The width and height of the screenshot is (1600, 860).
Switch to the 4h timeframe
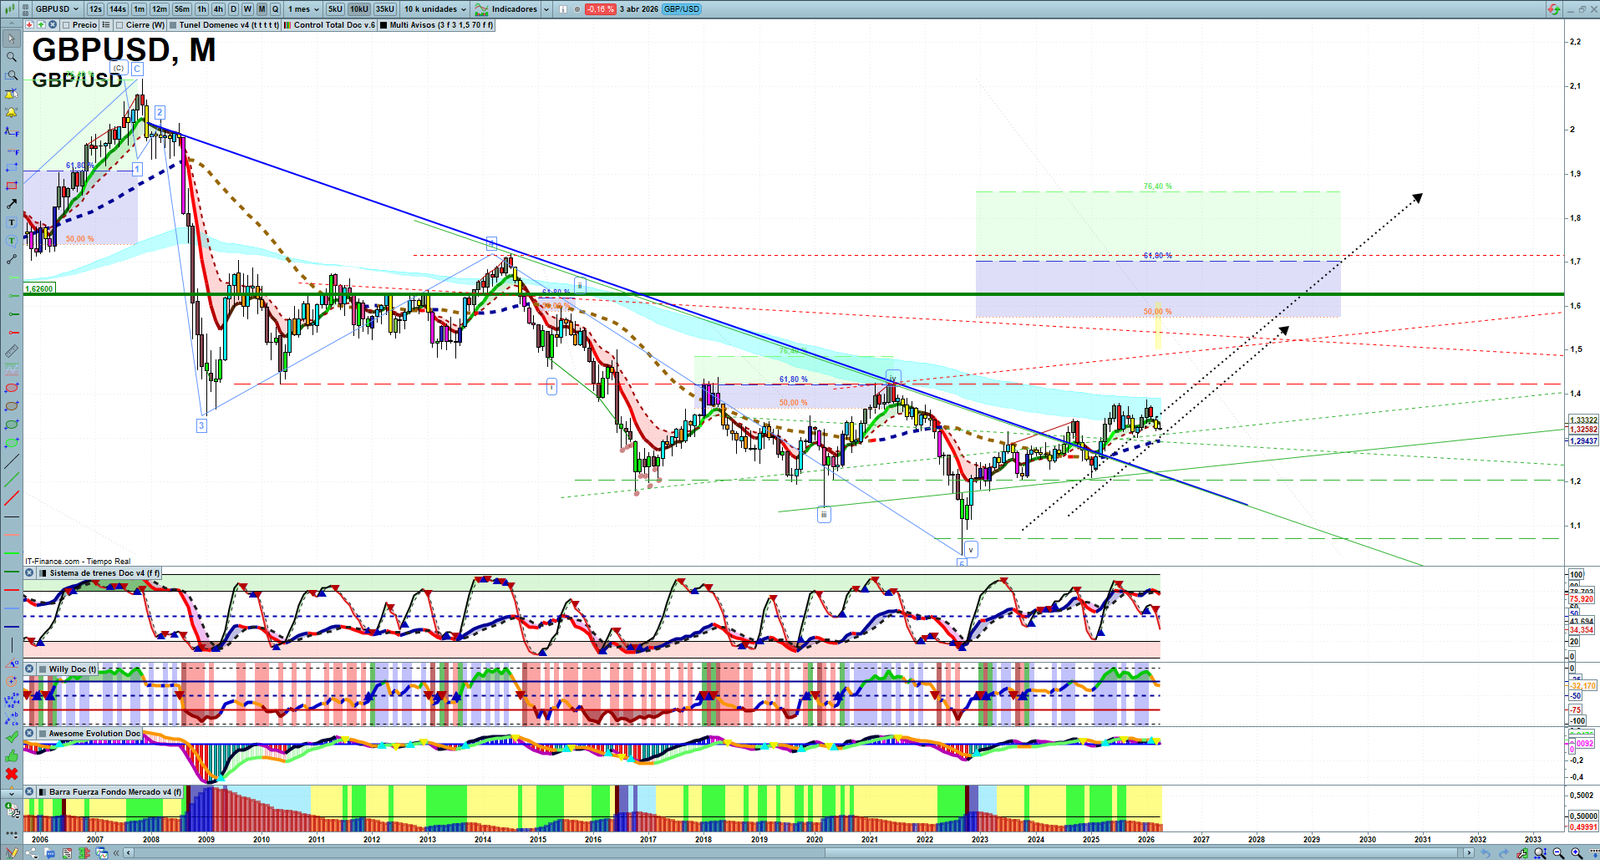pos(218,9)
